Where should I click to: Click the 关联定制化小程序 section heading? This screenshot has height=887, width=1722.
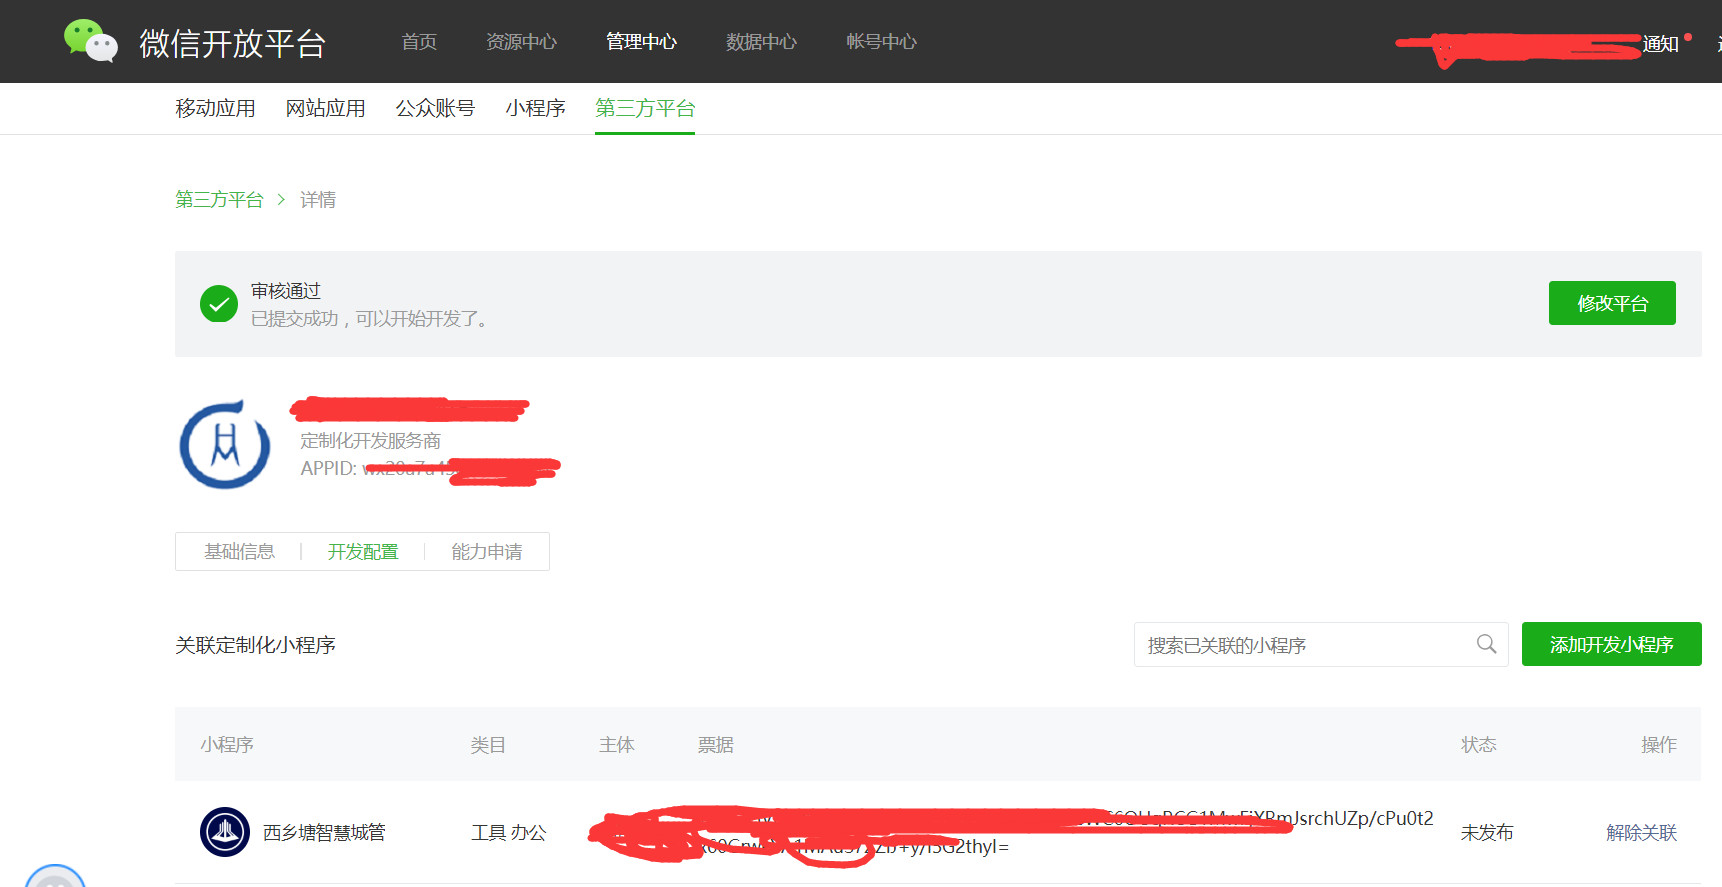point(255,645)
